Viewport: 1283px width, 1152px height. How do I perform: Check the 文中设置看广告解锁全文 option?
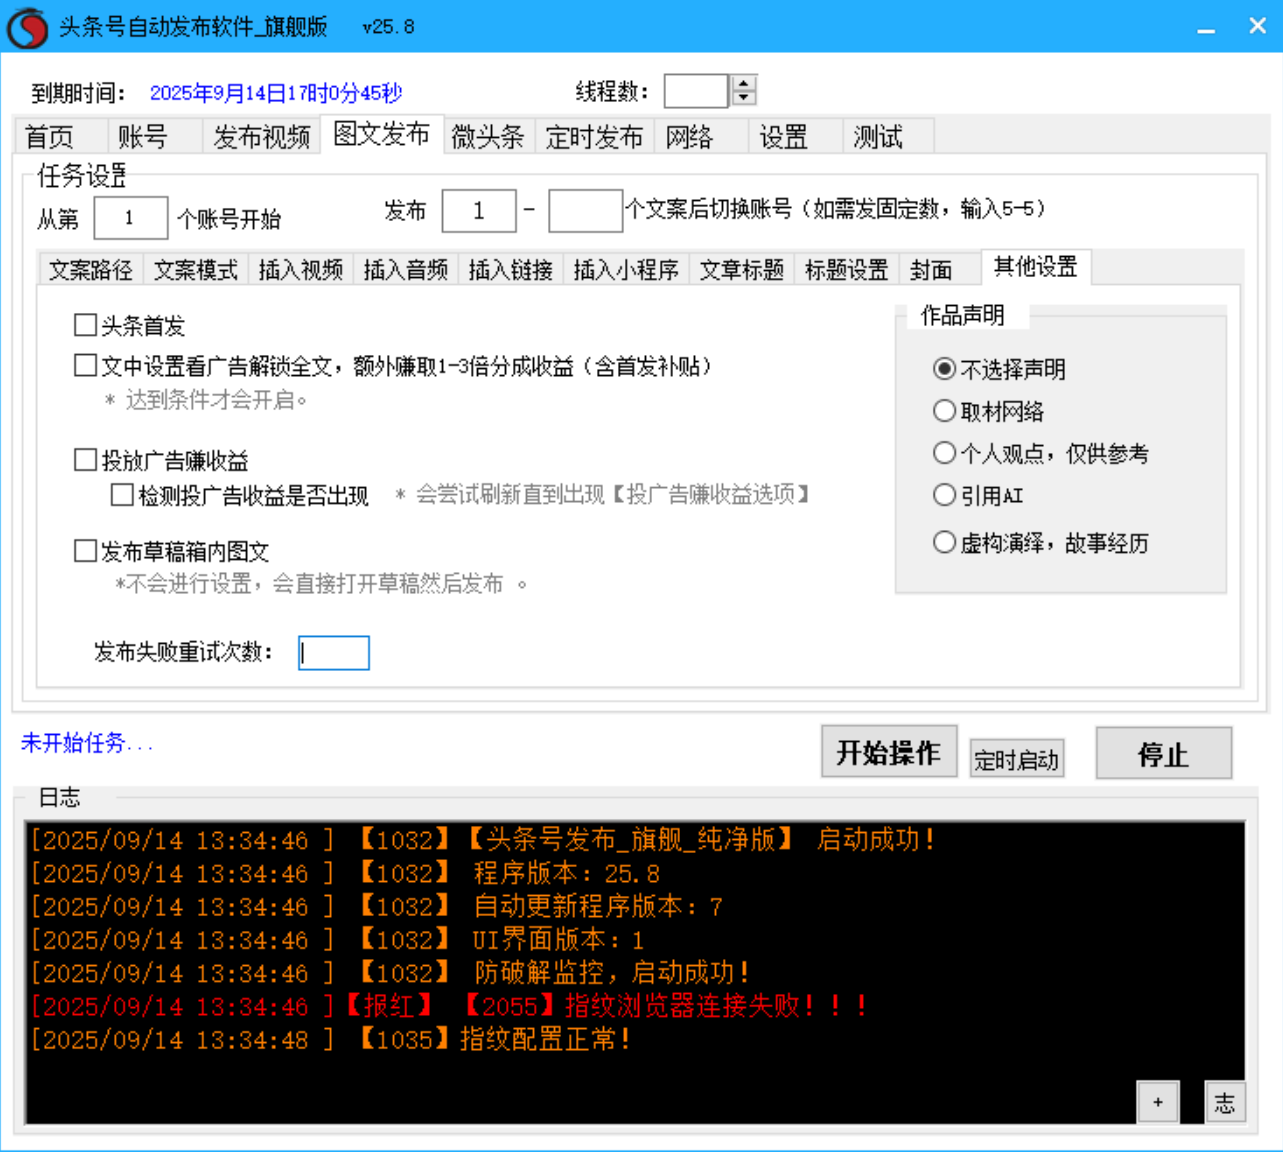[x=85, y=367]
